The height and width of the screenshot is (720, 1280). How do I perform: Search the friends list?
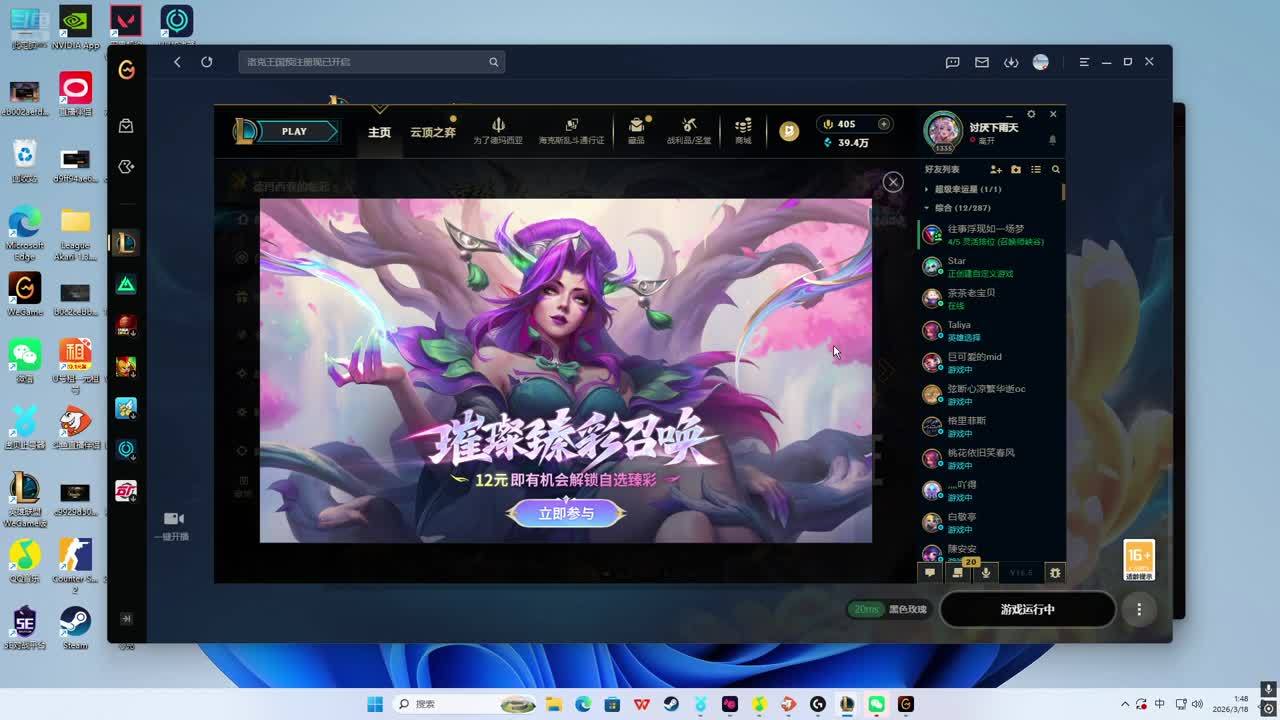pos(1055,170)
